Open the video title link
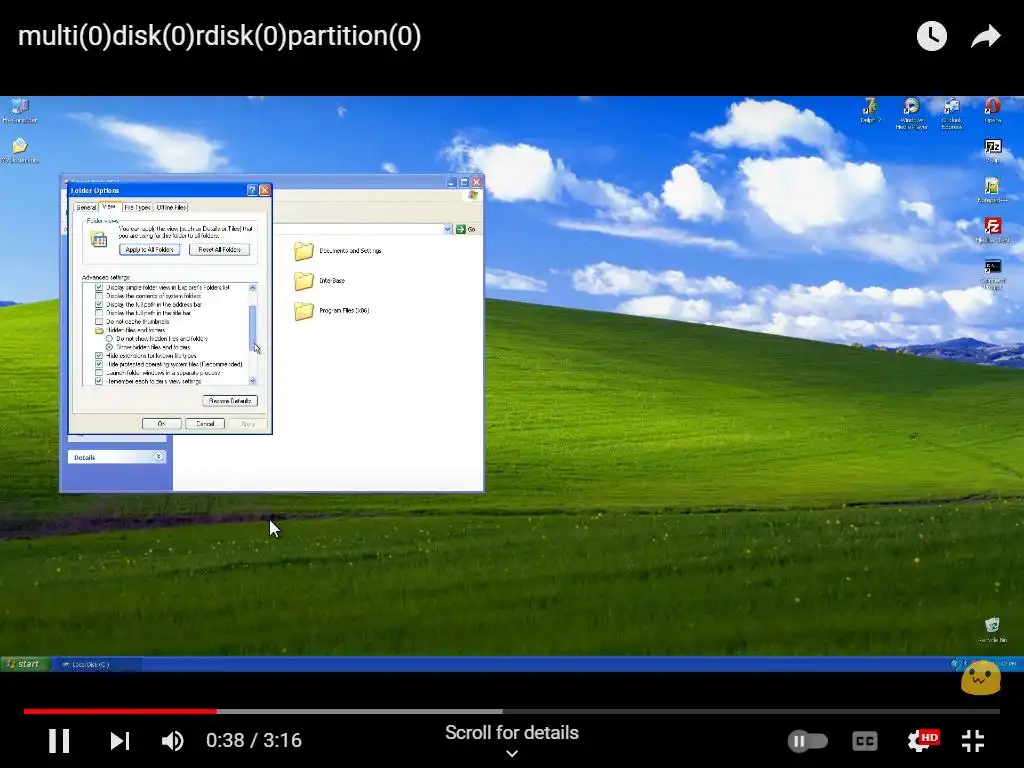1024x768 pixels. (219, 36)
